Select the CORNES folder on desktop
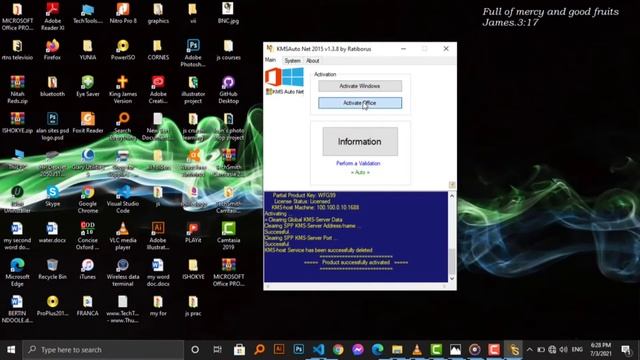Viewport: 640px width, 360px height. click(158, 50)
